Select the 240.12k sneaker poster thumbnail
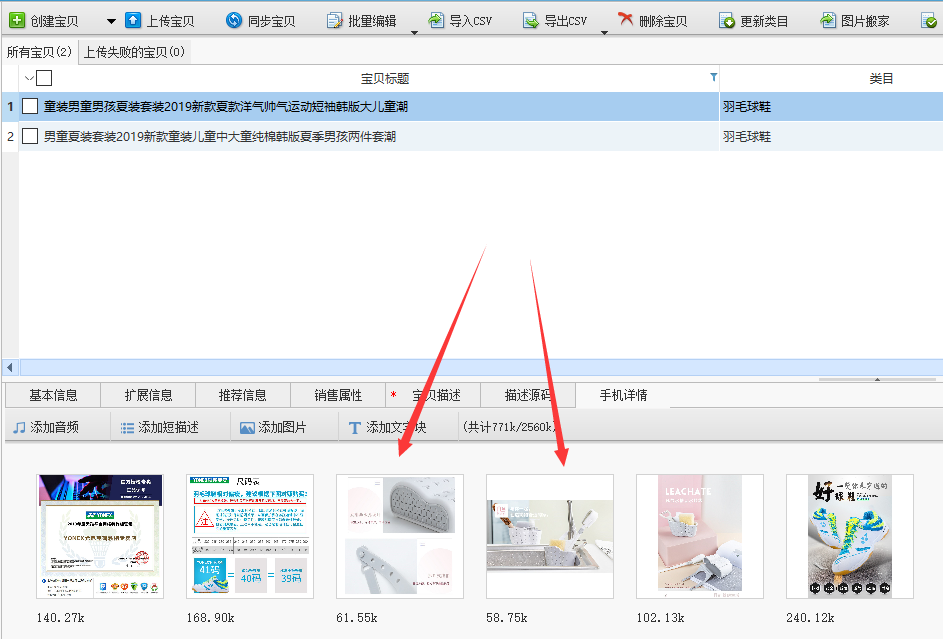The height and width of the screenshot is (639, 943). point(849,537)
